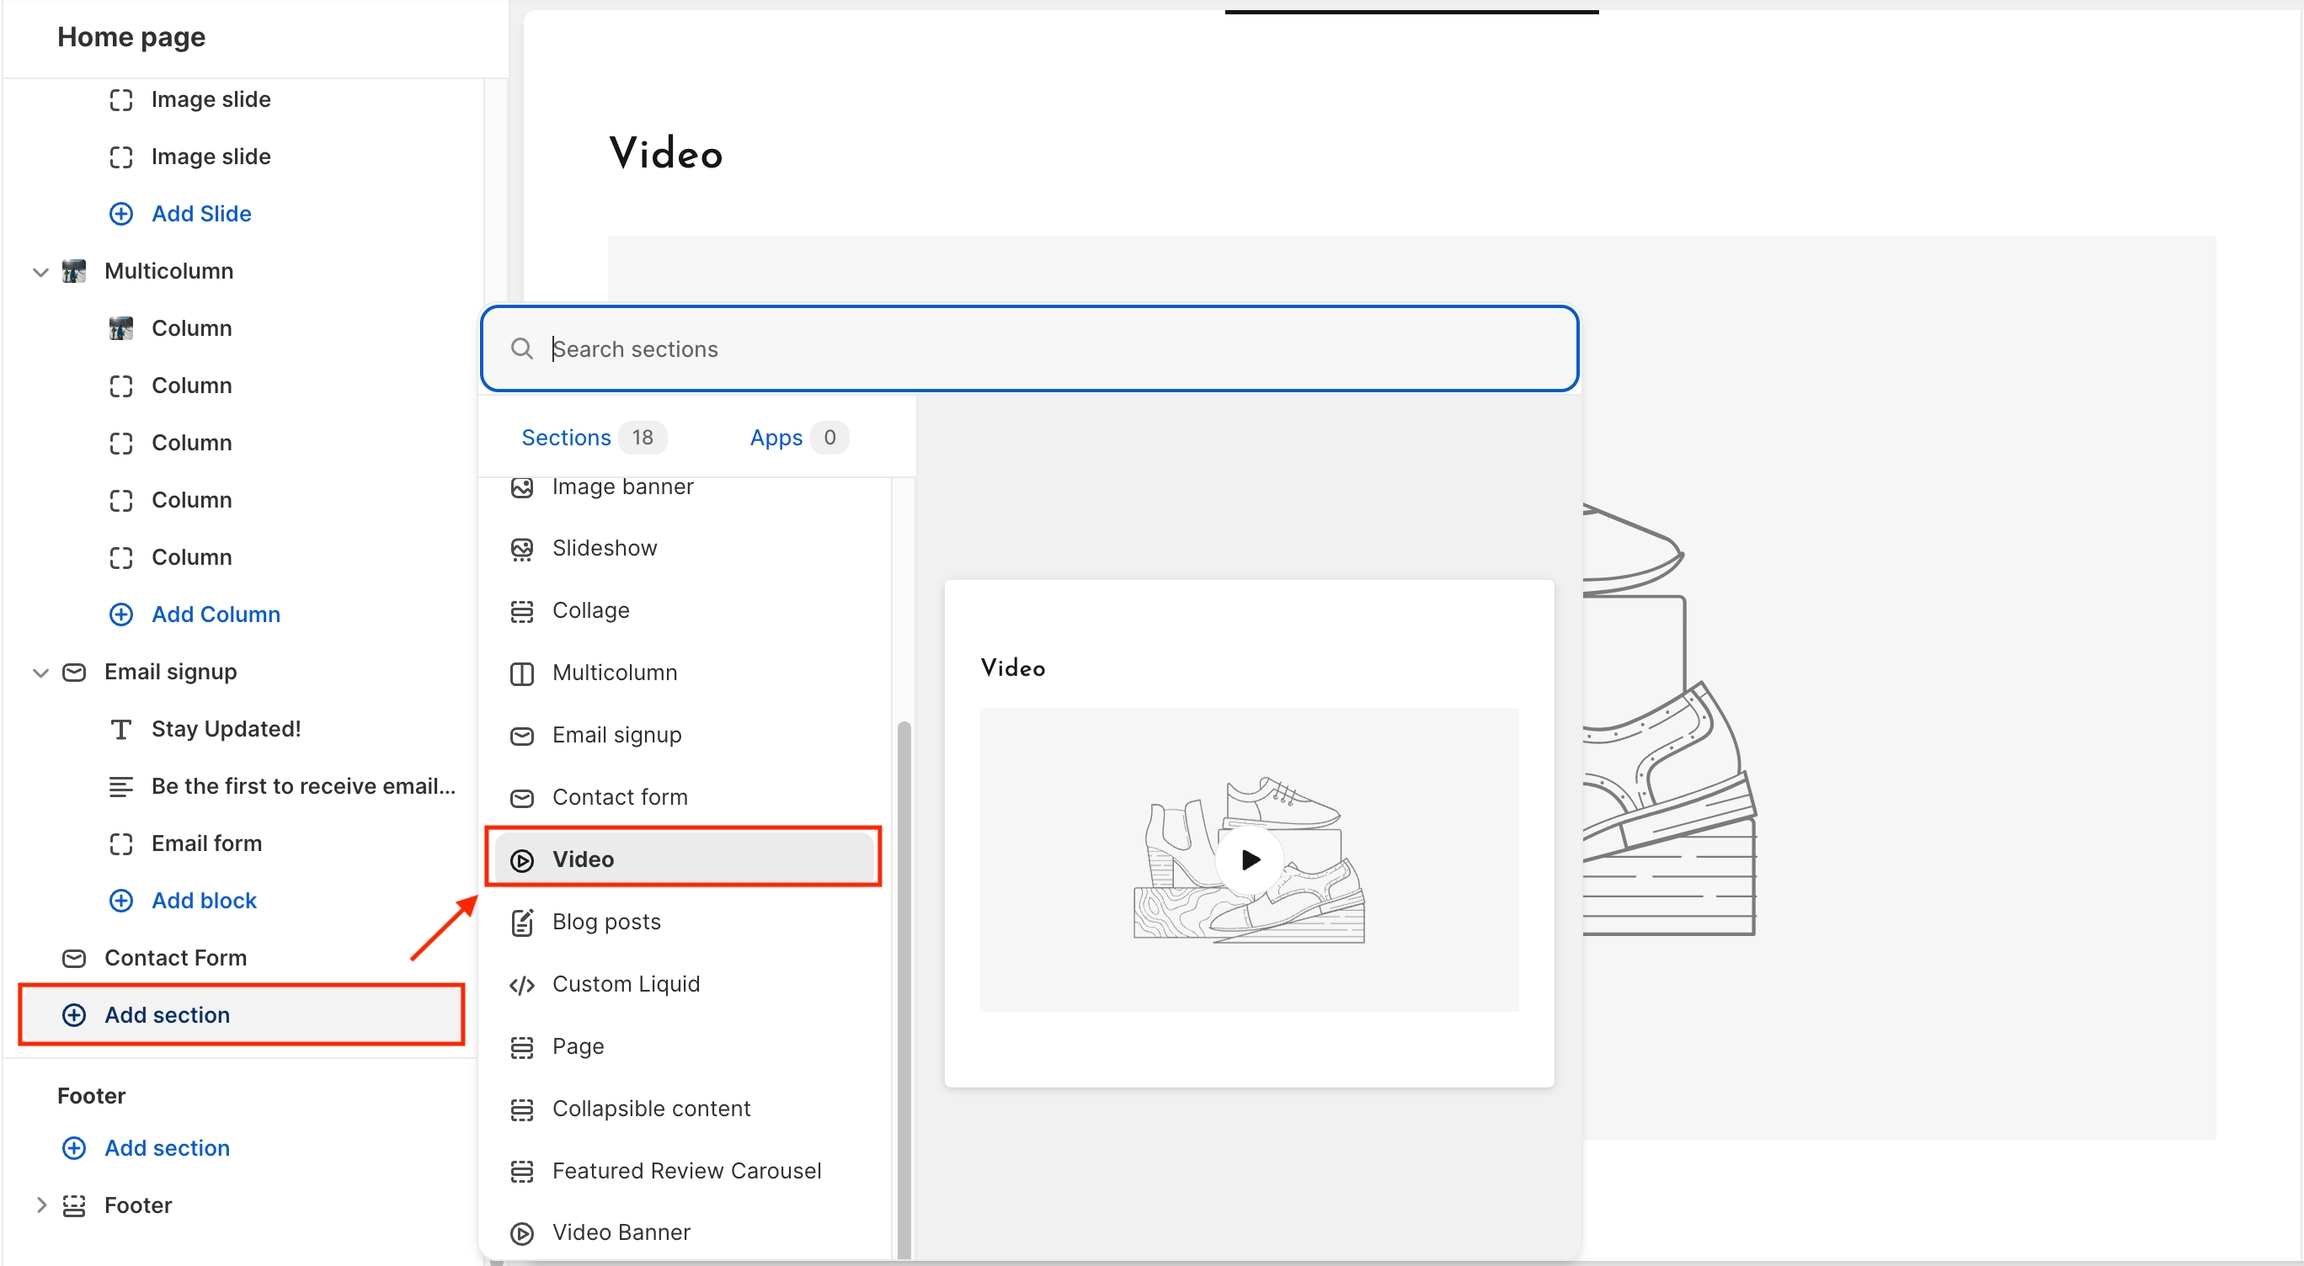Add the Collapsible content section
This screenshot has height=1266, width=2304.
point(651,1108)
